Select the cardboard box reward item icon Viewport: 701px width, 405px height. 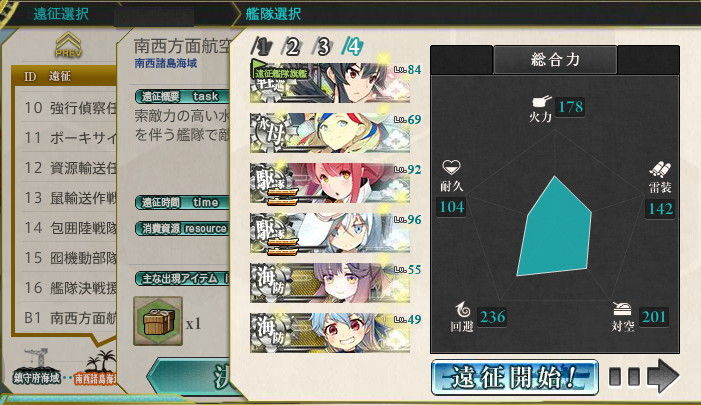pyautogui.click(x=158, y=321)
